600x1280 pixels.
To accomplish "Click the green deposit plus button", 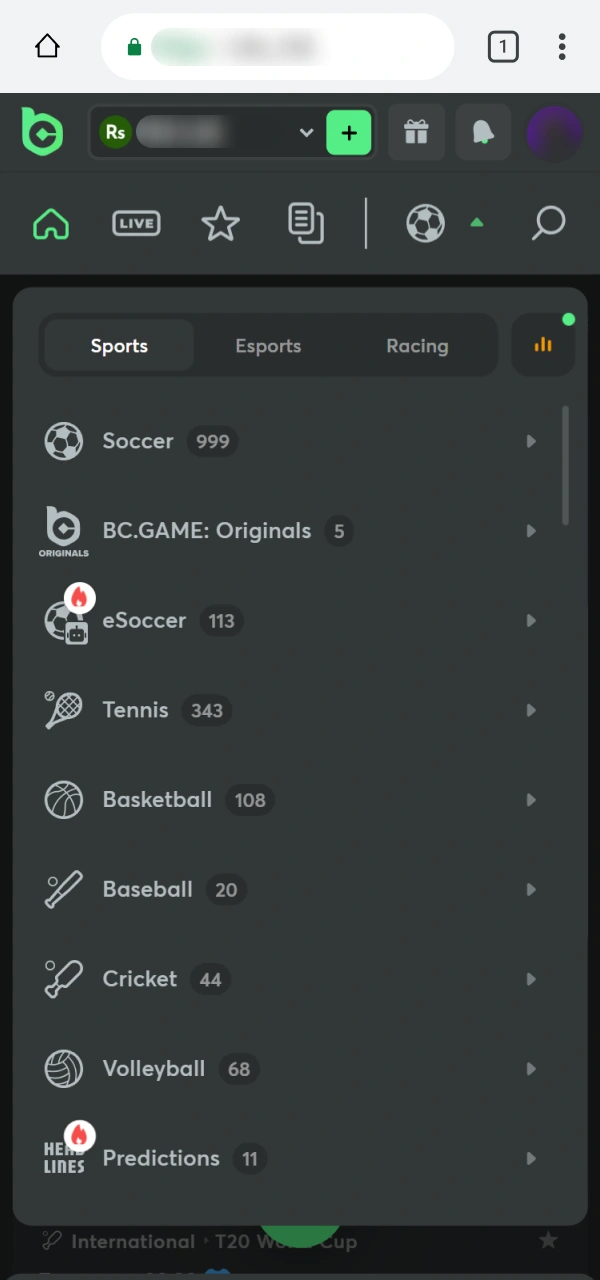I will pyautogui.click(x=348, y=132).
